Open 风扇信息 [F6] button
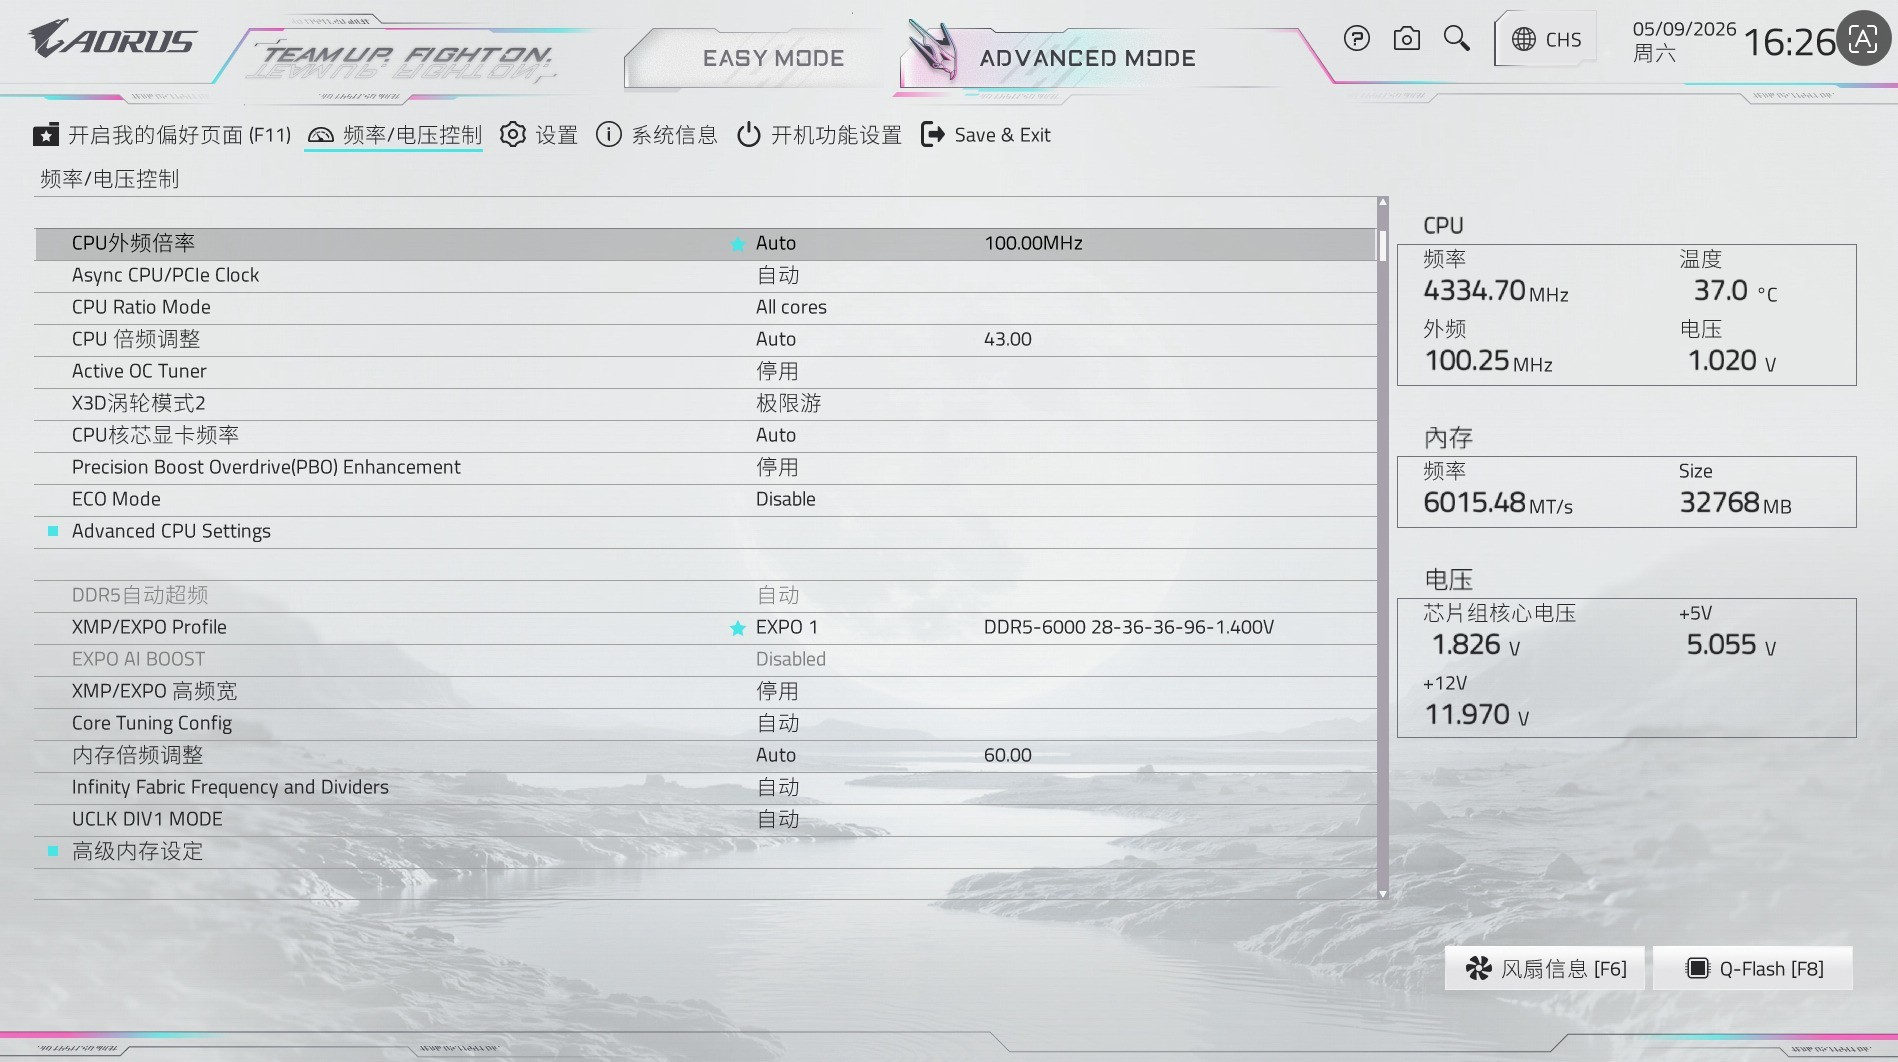The height and width of the screenshot is (1062, 1898). click(1545, 968)
